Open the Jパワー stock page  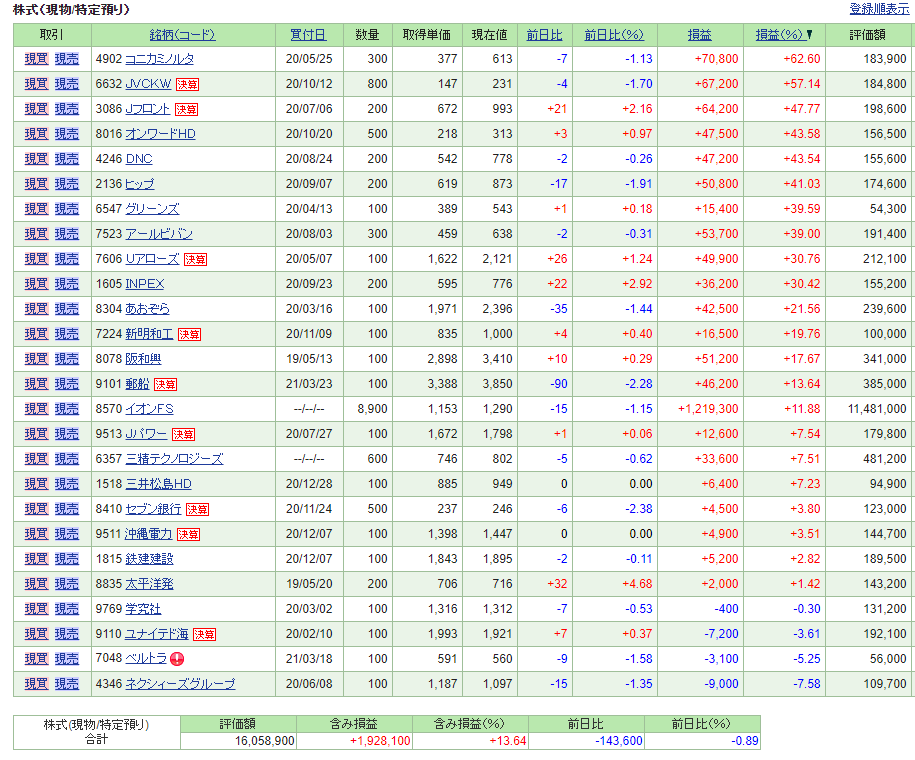[x=146, y=434]
